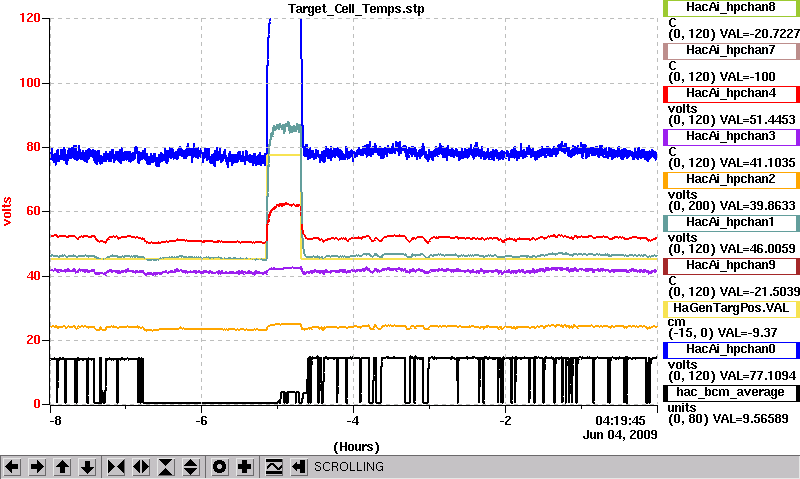Click the pan left arrow button
The height and width of the screenshot is (479, 800).
tap(12, 467)
